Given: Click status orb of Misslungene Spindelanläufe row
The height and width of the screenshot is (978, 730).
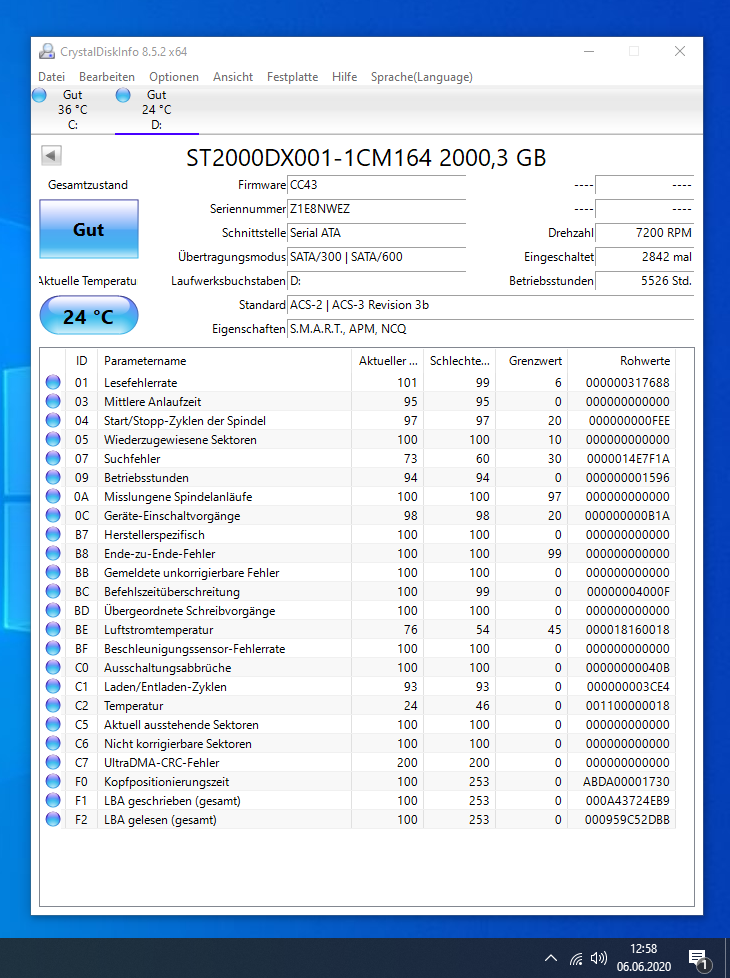Looking at the screenshot, I should [x=53, y=496].
